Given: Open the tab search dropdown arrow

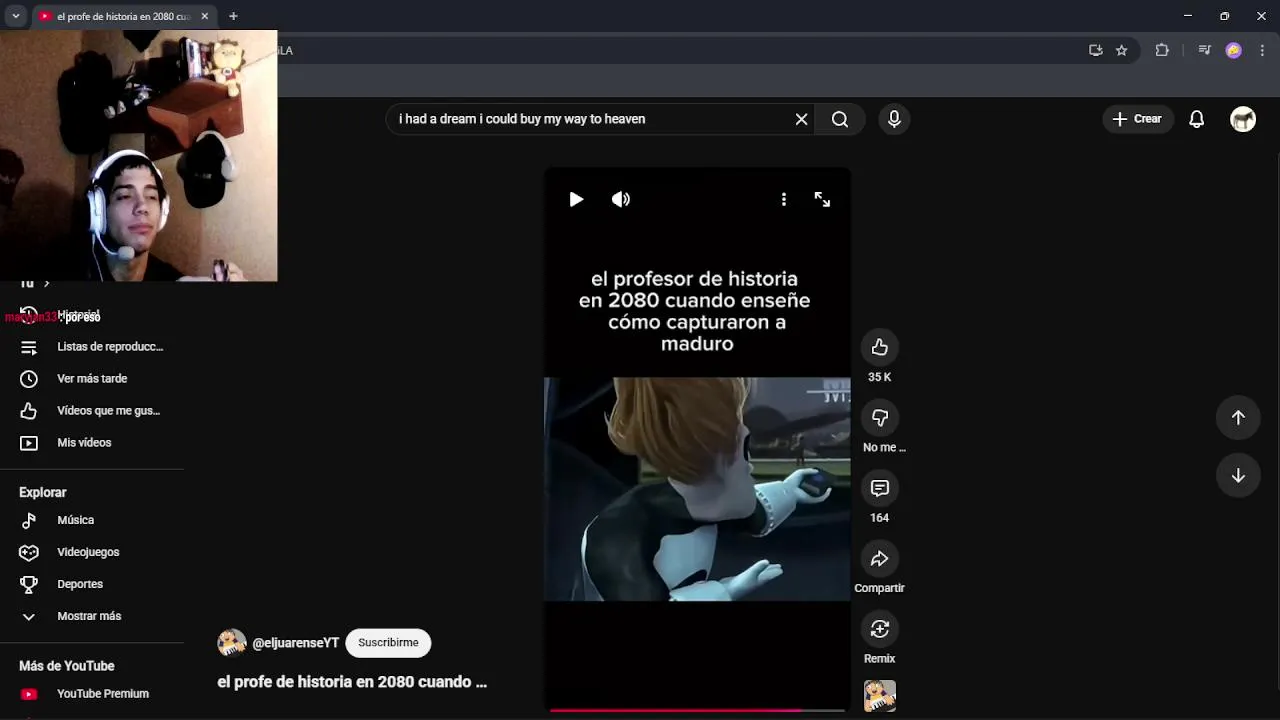Looking at the screenshot, I should pos(15,16).
